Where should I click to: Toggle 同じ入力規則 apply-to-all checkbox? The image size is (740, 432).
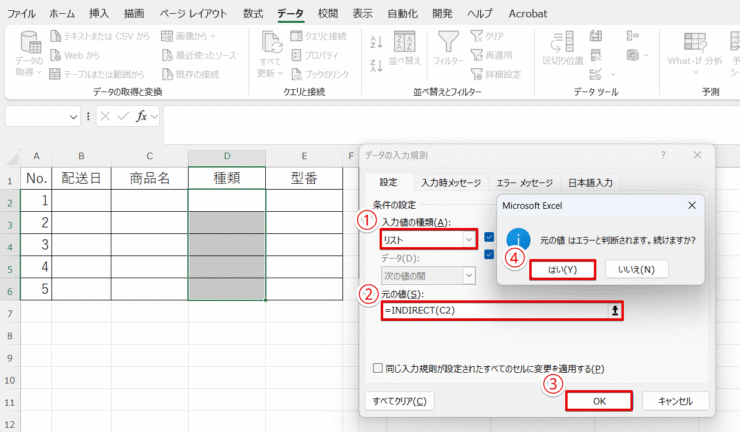point(378,368)
